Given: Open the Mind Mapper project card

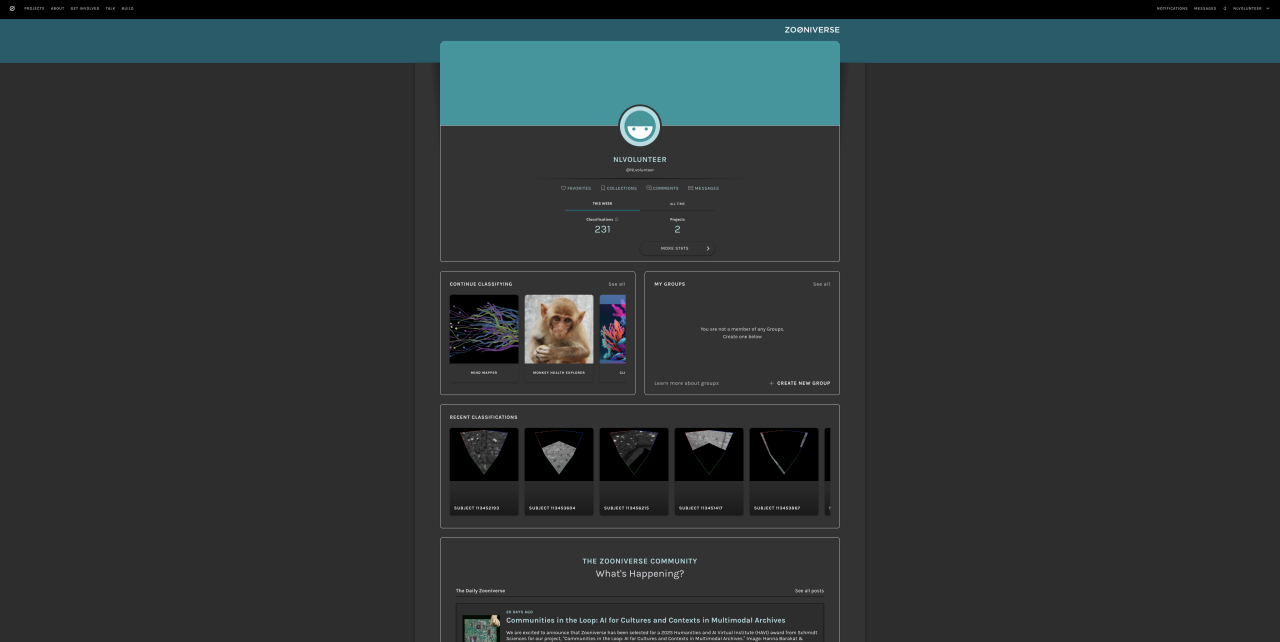Looking at the screenshot, I should pos(484,337).
